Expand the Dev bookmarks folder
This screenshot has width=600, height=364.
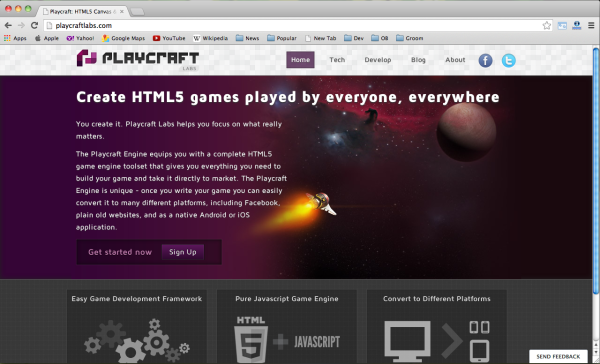tap(354, 38)
